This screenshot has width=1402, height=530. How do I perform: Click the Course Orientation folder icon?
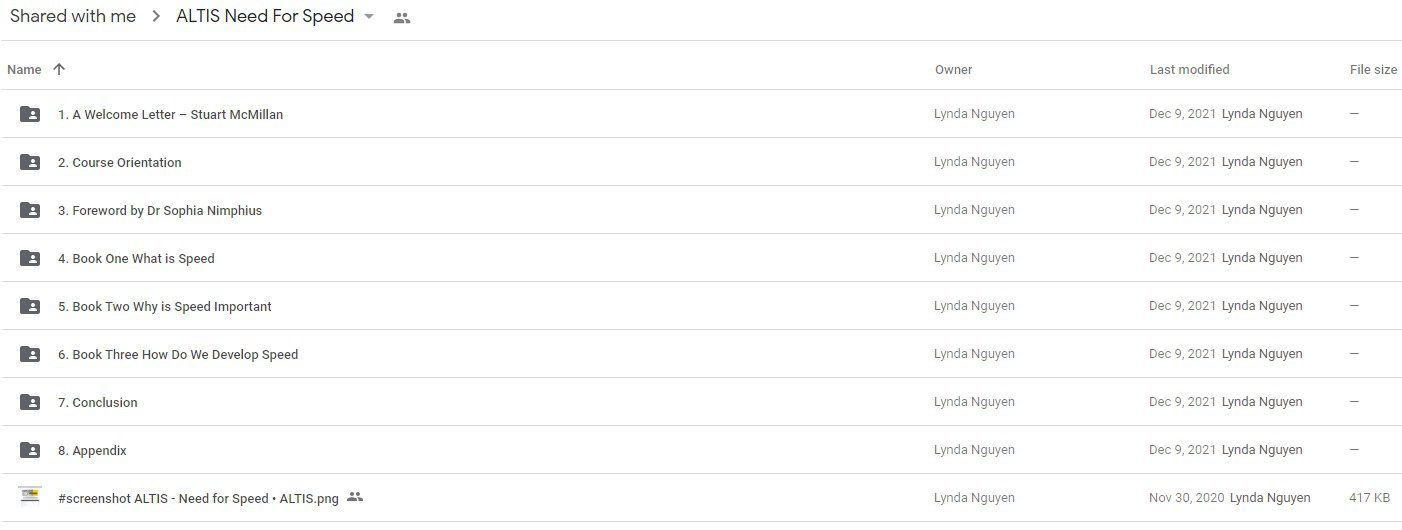pos(30,162)
